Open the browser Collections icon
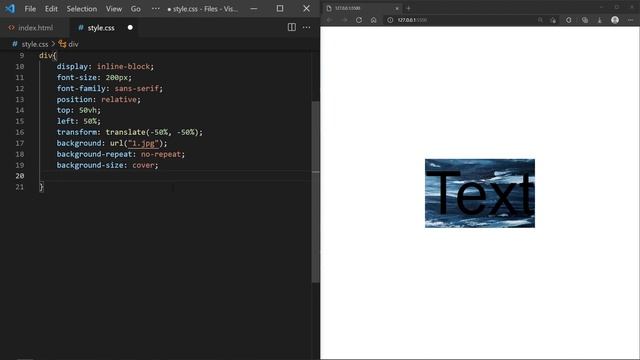Image resolution: width=640 pixels, height=360 pixels. [x=585, y=20]
